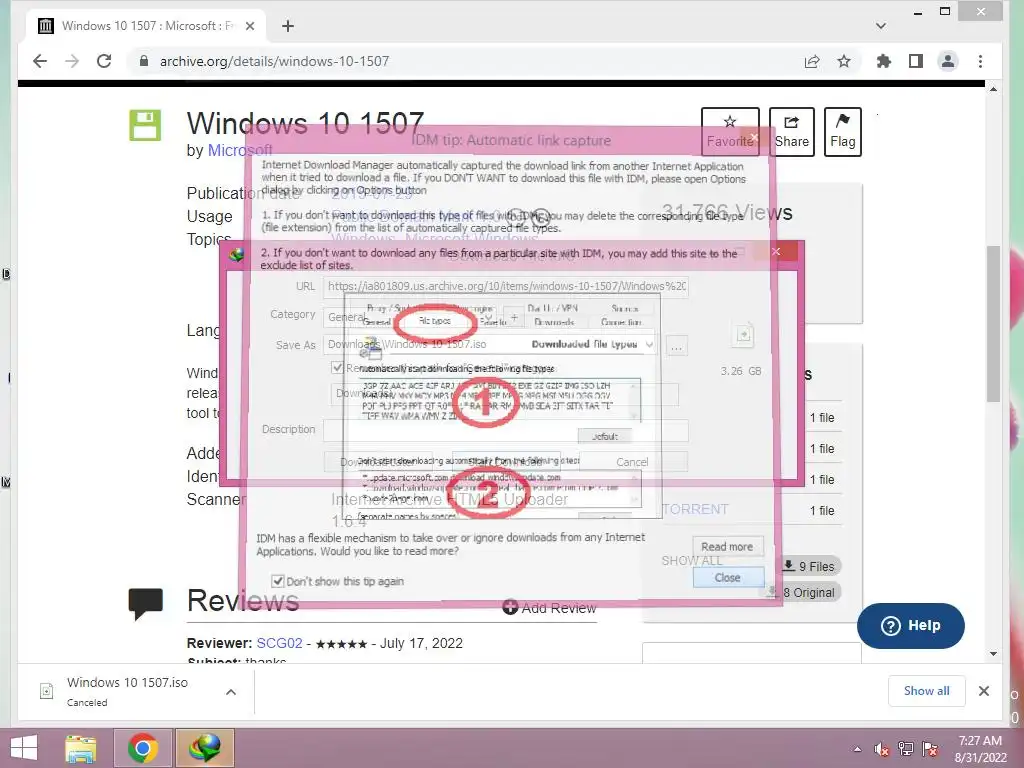Image resolution: width=1024 pixels, height=768 pixels.
Task: Expand the Windows 10 1507.iso download options
Action: point(231,692)
